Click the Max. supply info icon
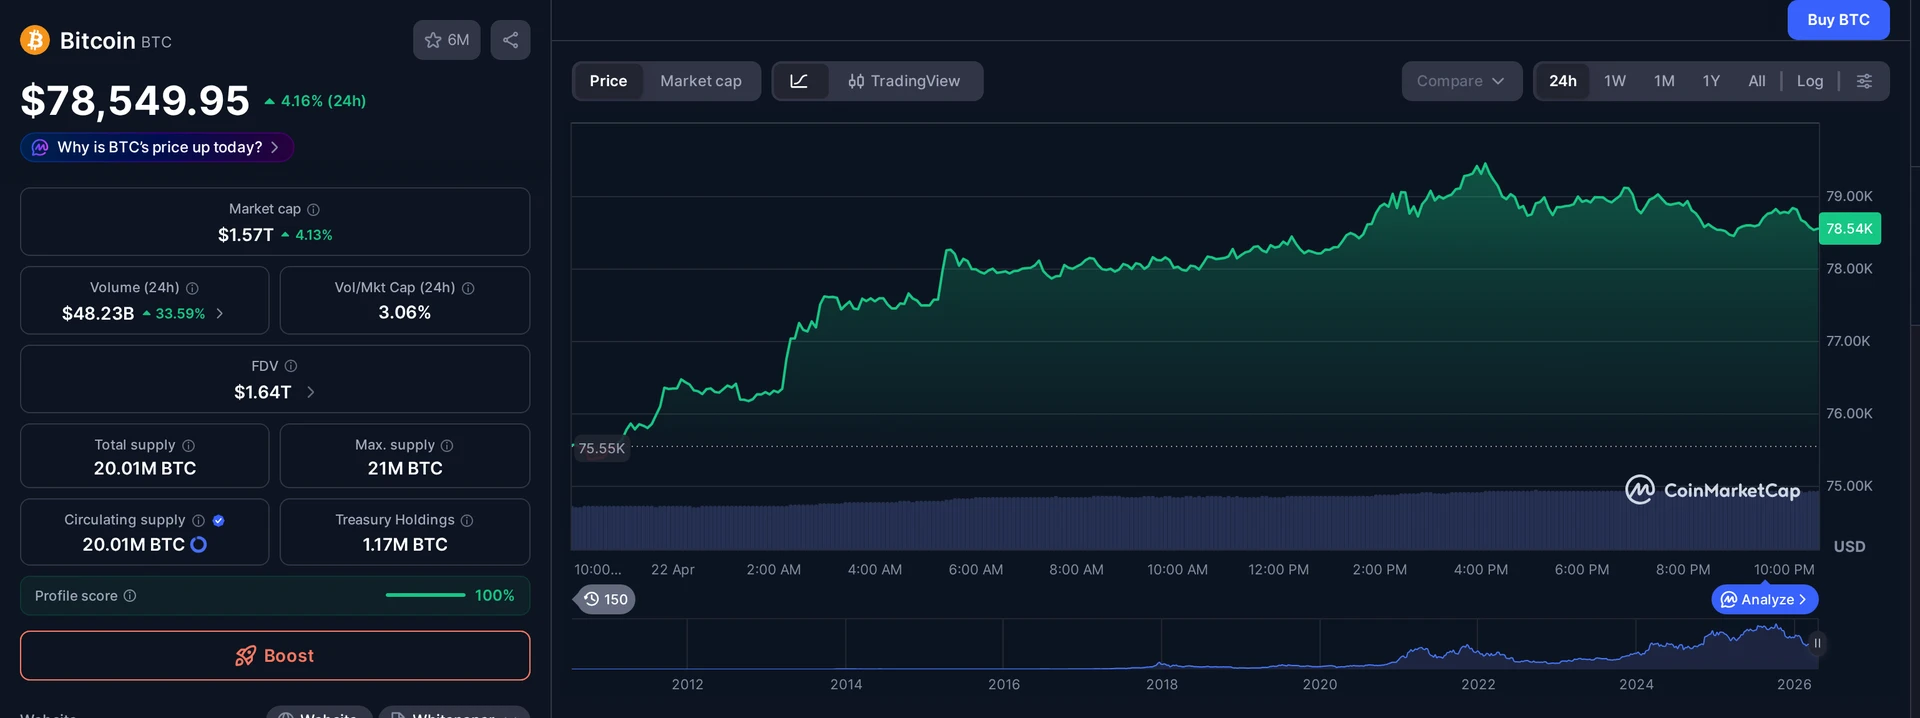 point(447,445)
